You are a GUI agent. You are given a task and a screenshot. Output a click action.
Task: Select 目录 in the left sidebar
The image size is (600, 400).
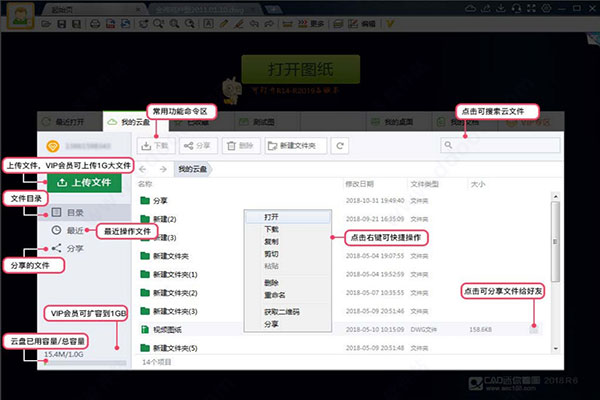click(84, 212)
